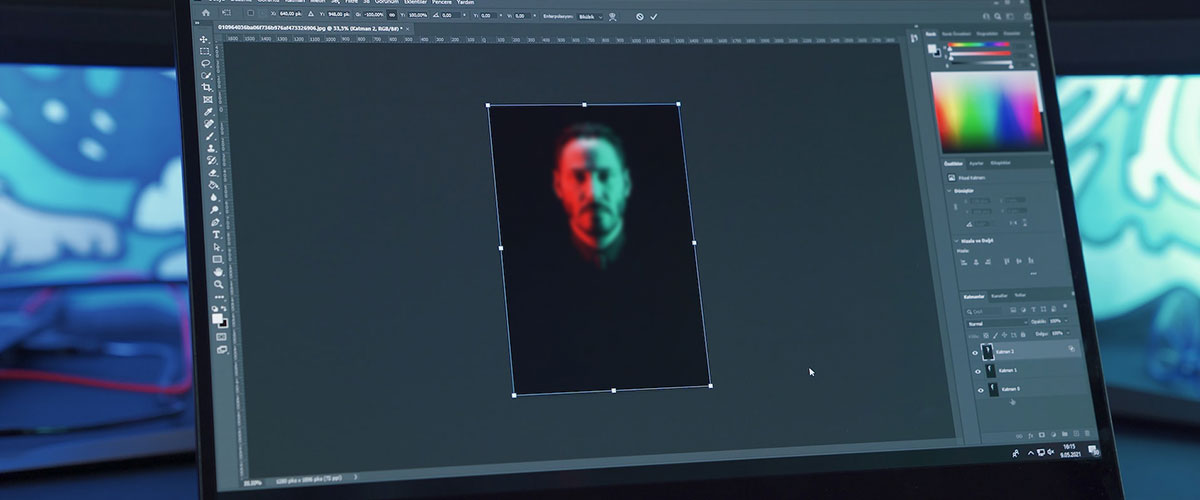This screenshot has height=500, width=1200.
Task: Select the Rectangular Marquee tool
Action: [x=203, y=52]
